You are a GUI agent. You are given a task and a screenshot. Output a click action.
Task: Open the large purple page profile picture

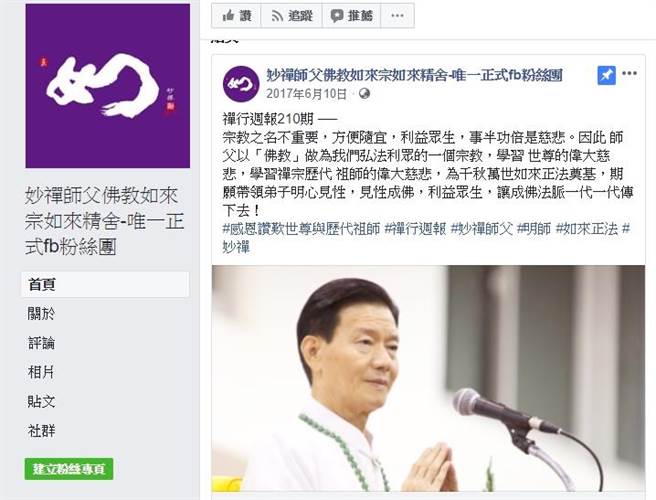pos(108,86)
